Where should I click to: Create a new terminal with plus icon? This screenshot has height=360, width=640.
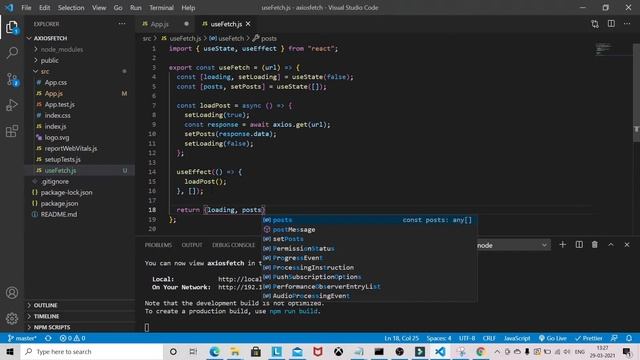click(x=562, y=244)
